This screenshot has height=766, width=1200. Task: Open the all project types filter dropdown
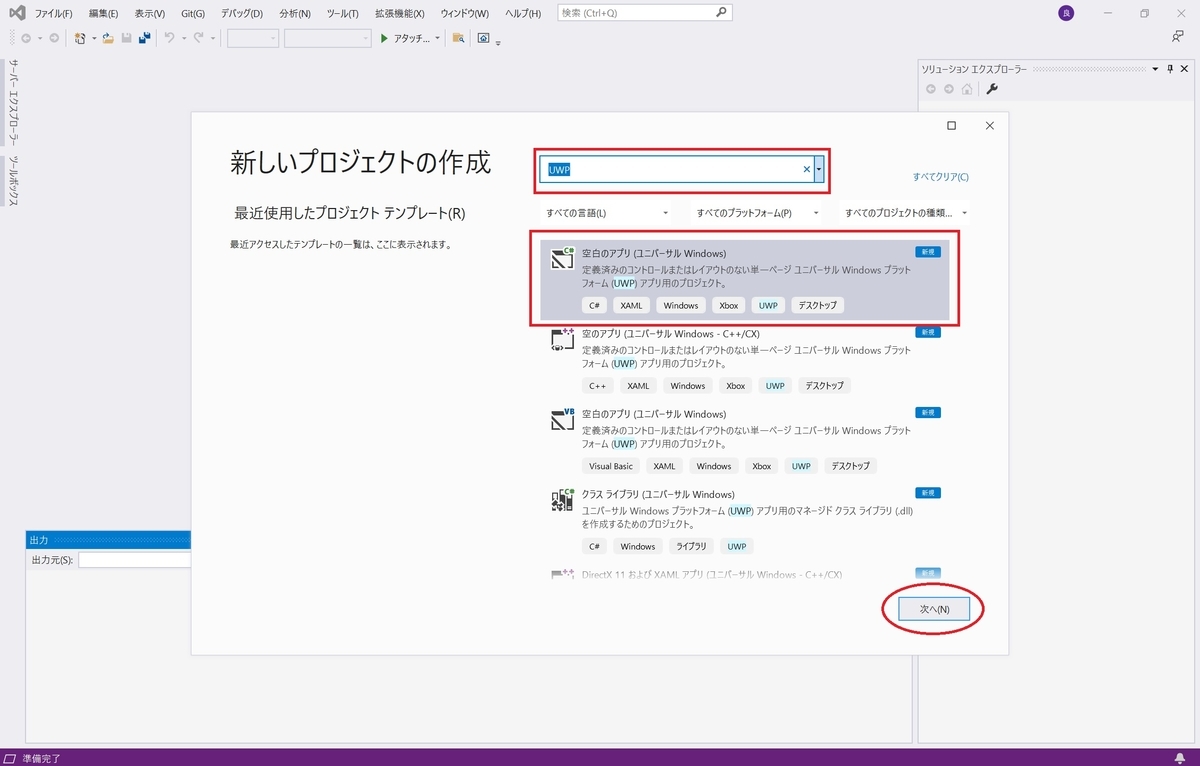tap(906, 213)
